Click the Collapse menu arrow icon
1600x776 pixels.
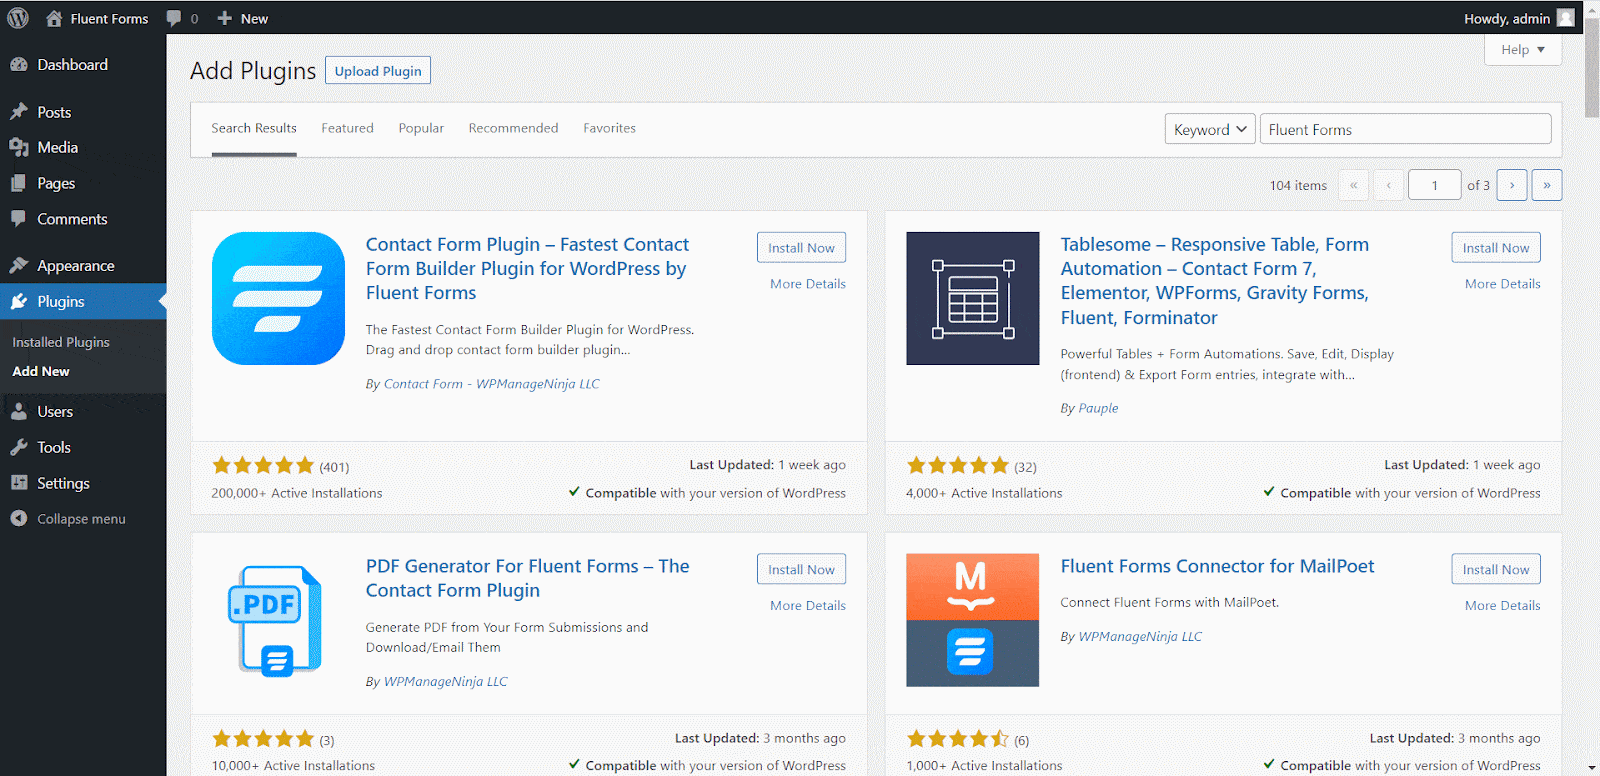coord(19,519)
